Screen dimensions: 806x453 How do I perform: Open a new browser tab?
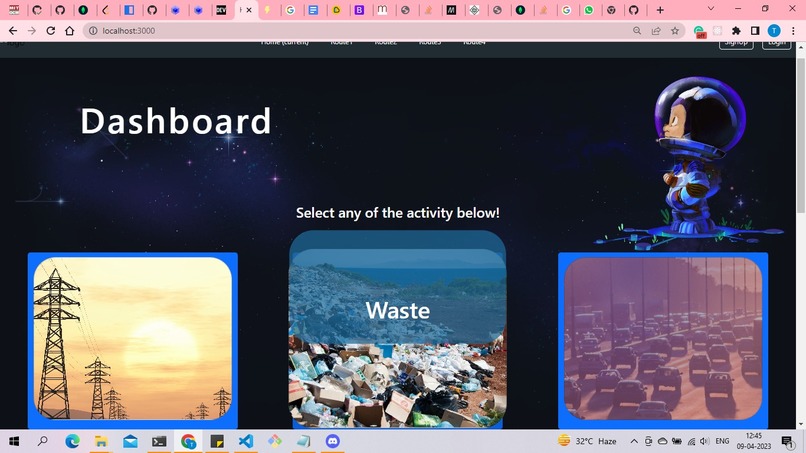660,10
